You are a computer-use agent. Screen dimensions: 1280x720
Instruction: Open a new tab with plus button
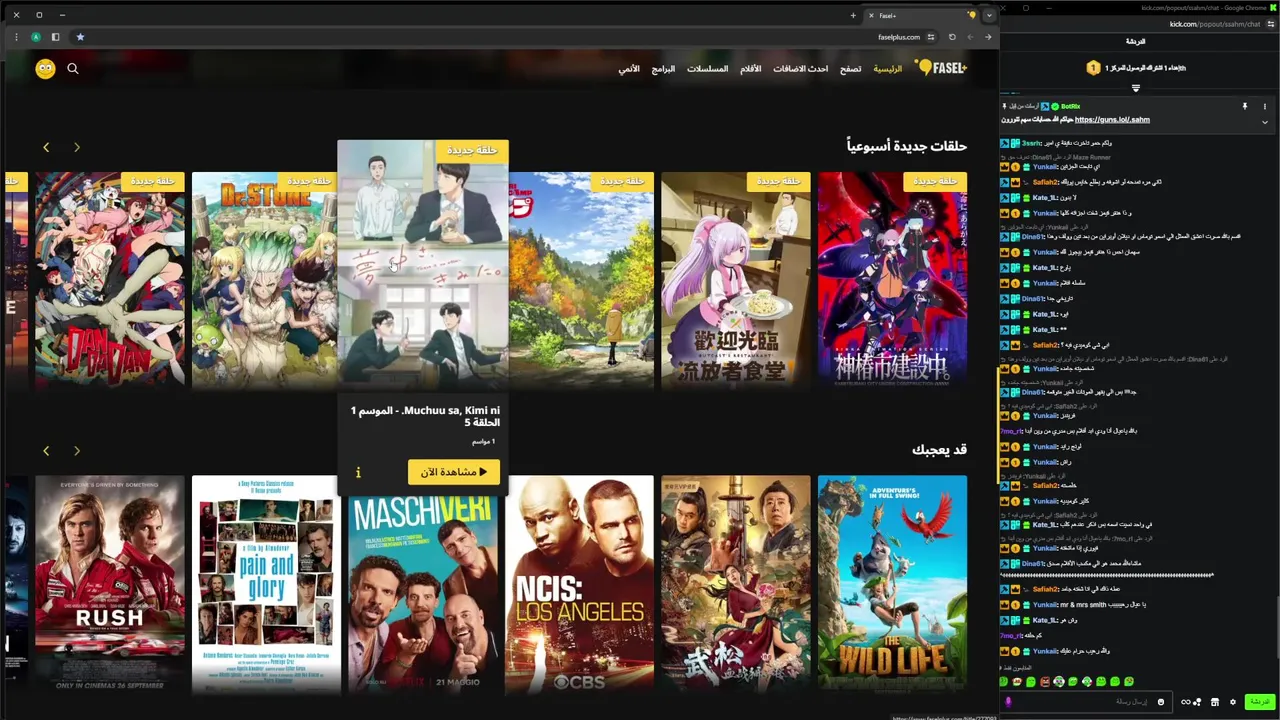pyautogui.click(x=853, y=15)
